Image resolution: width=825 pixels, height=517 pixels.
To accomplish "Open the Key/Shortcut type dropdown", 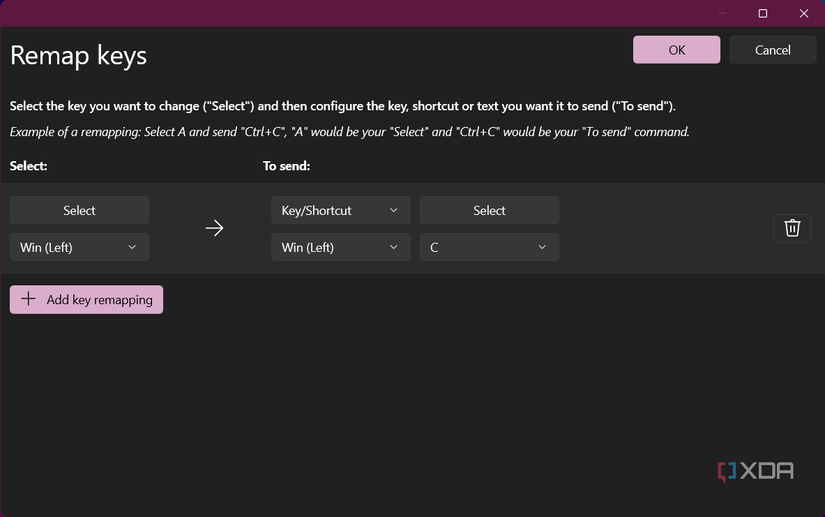I will coord(340,210).
